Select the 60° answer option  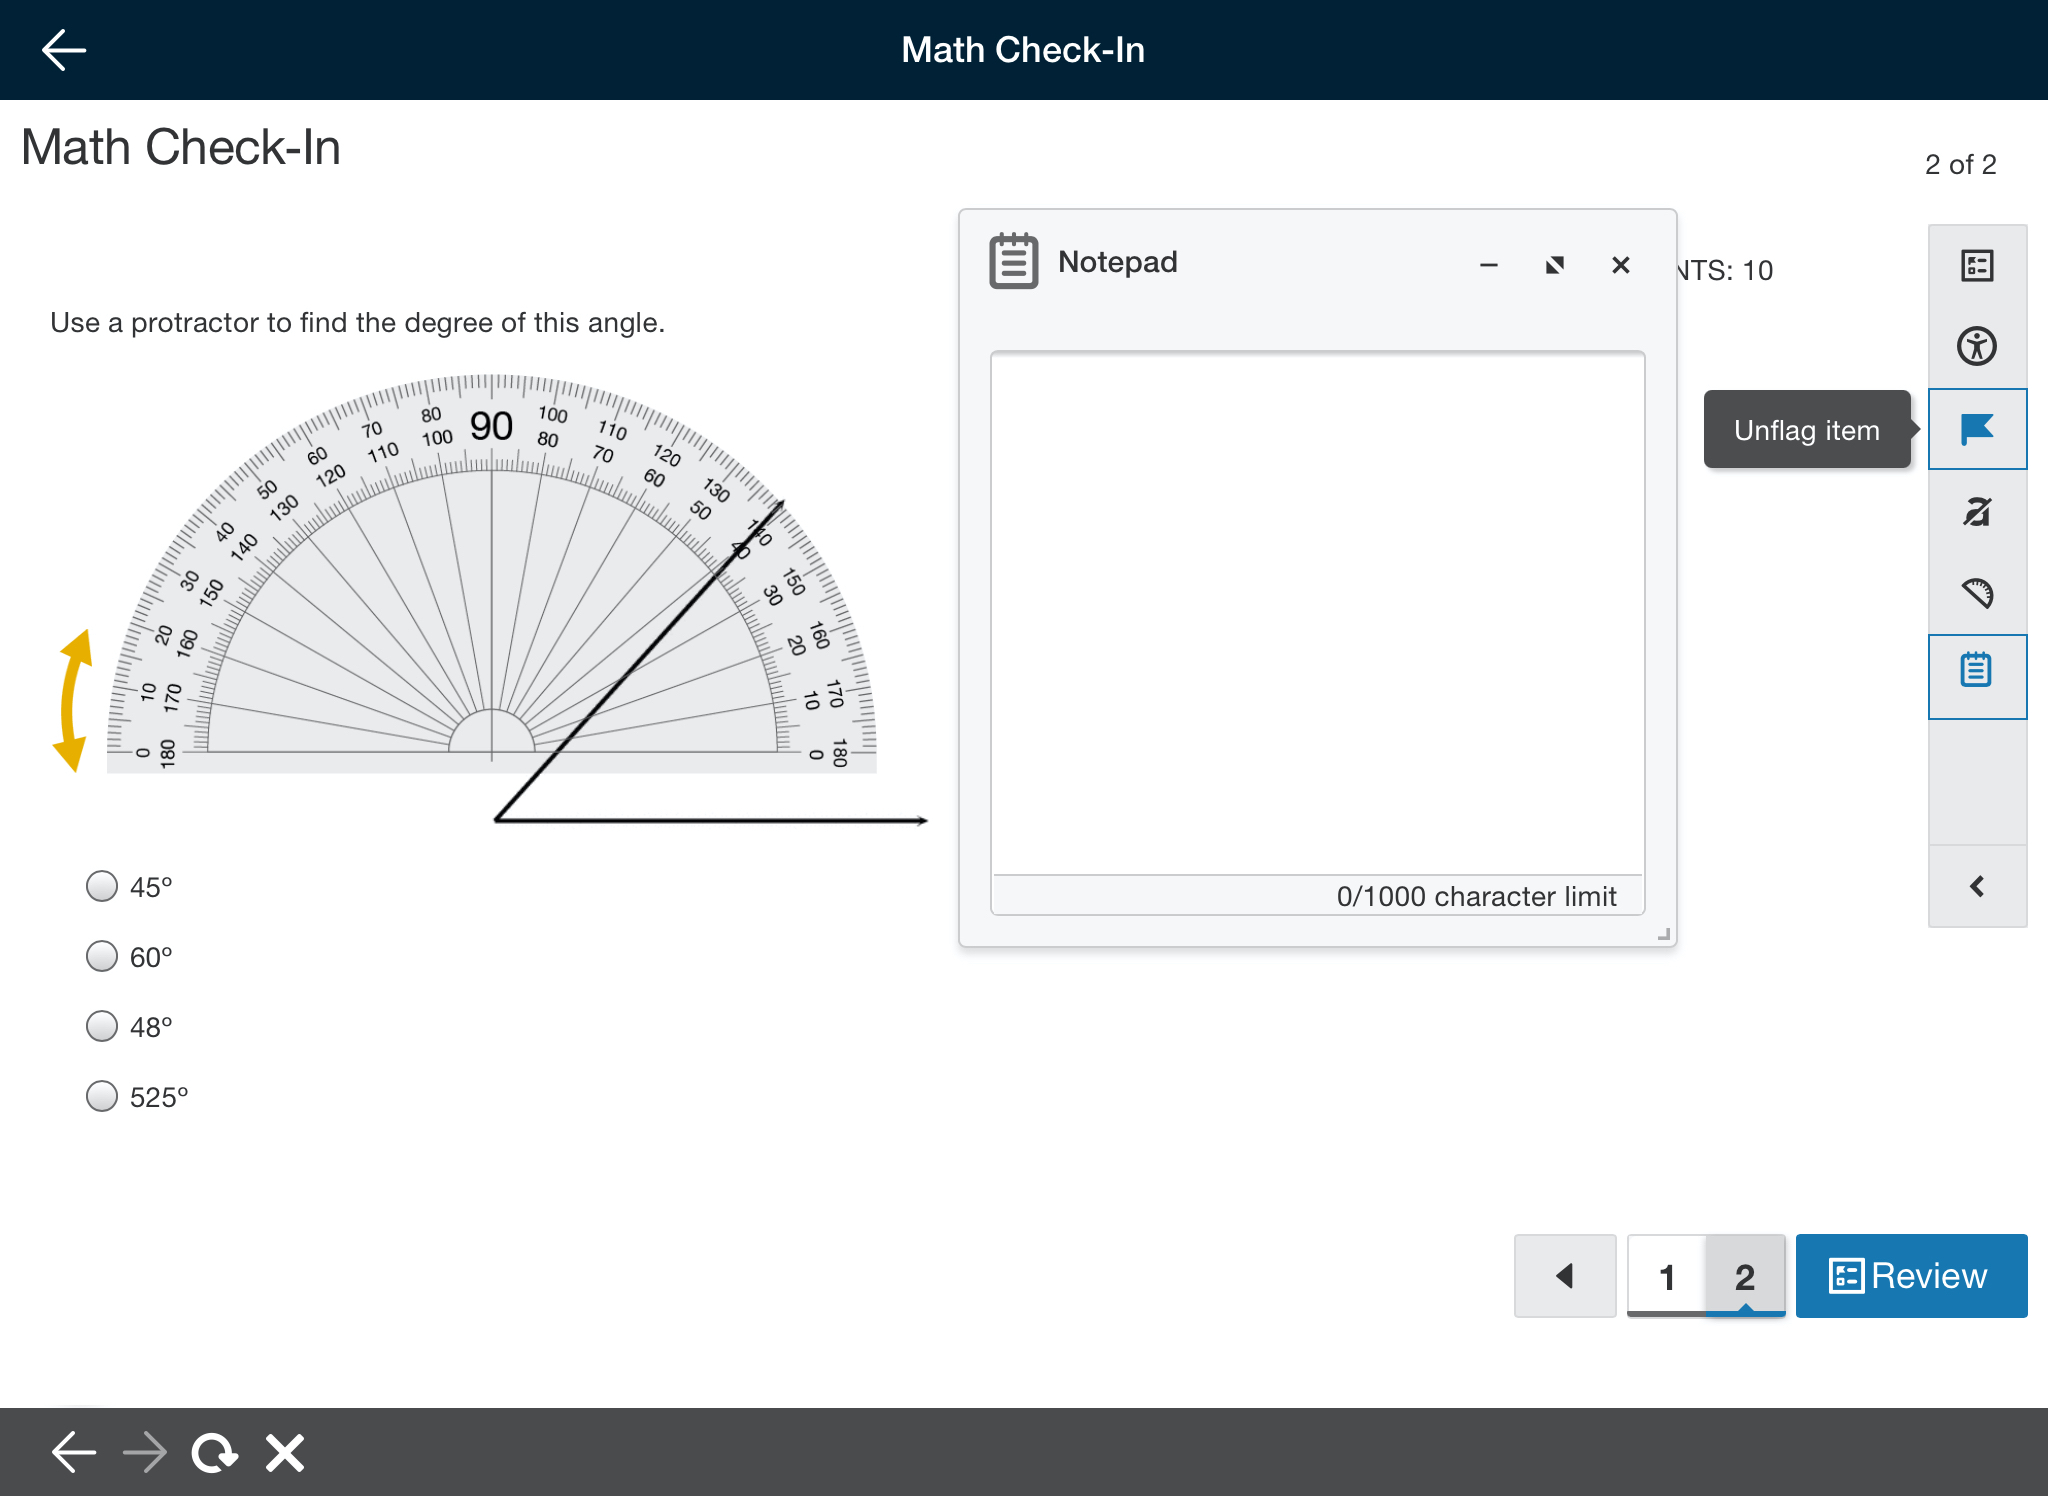coord(102,956)
